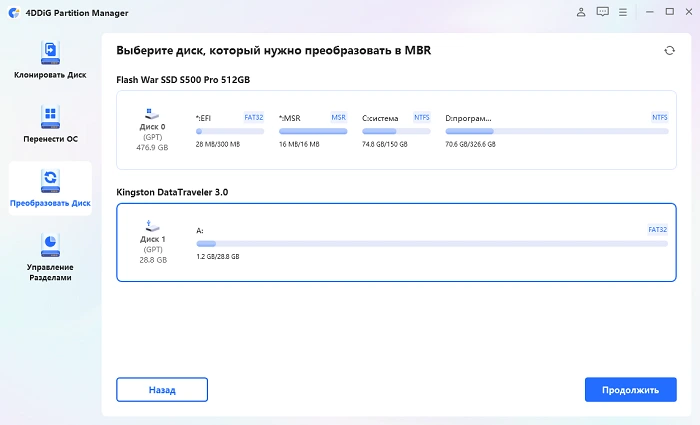
Task: Click the *:EFI partition usage bar
Action: pos(230,131)
